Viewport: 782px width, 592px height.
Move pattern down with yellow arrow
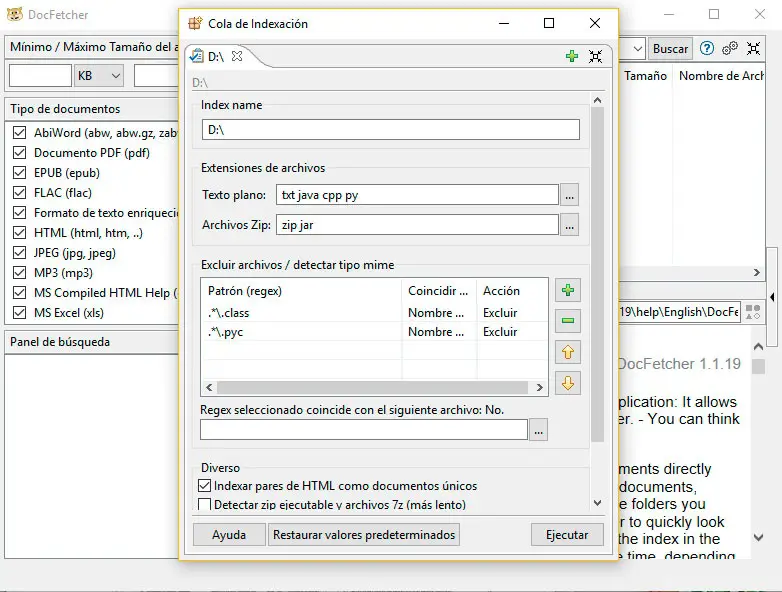click(x=568, y=383)
